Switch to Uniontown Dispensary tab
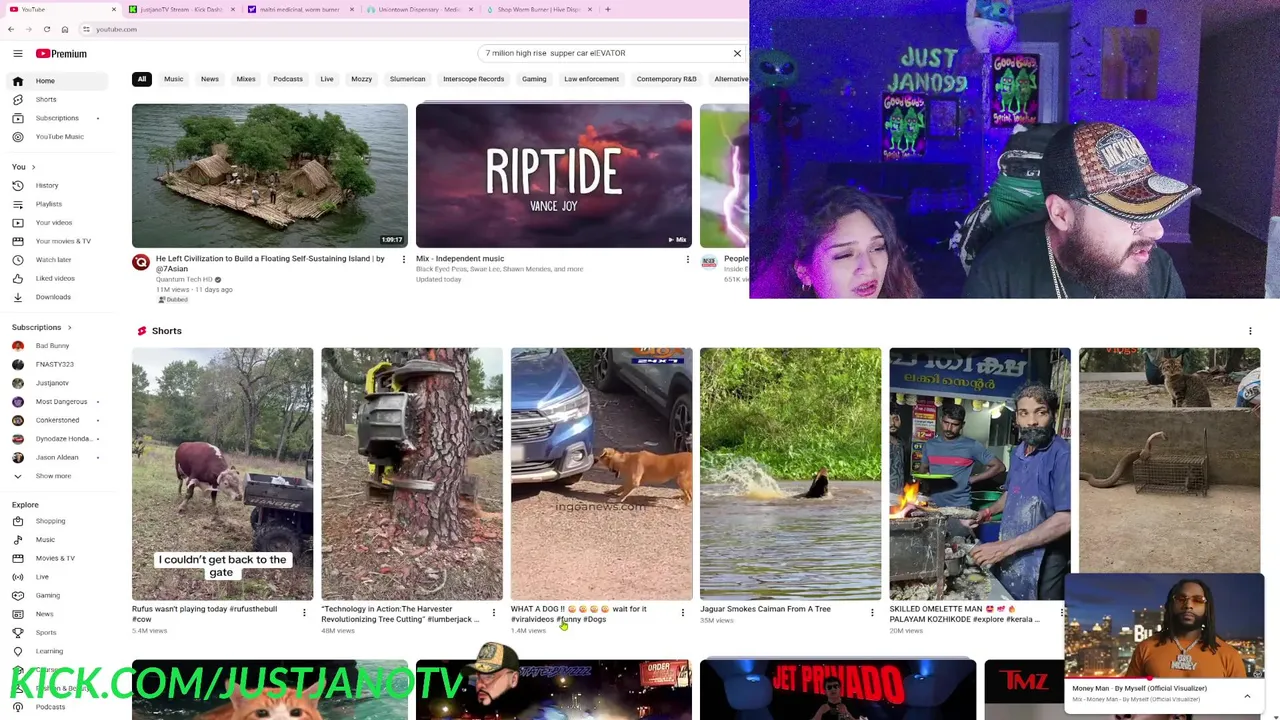Image resolution: width=1280 pixels, height=720 pixels. point(419,9)
